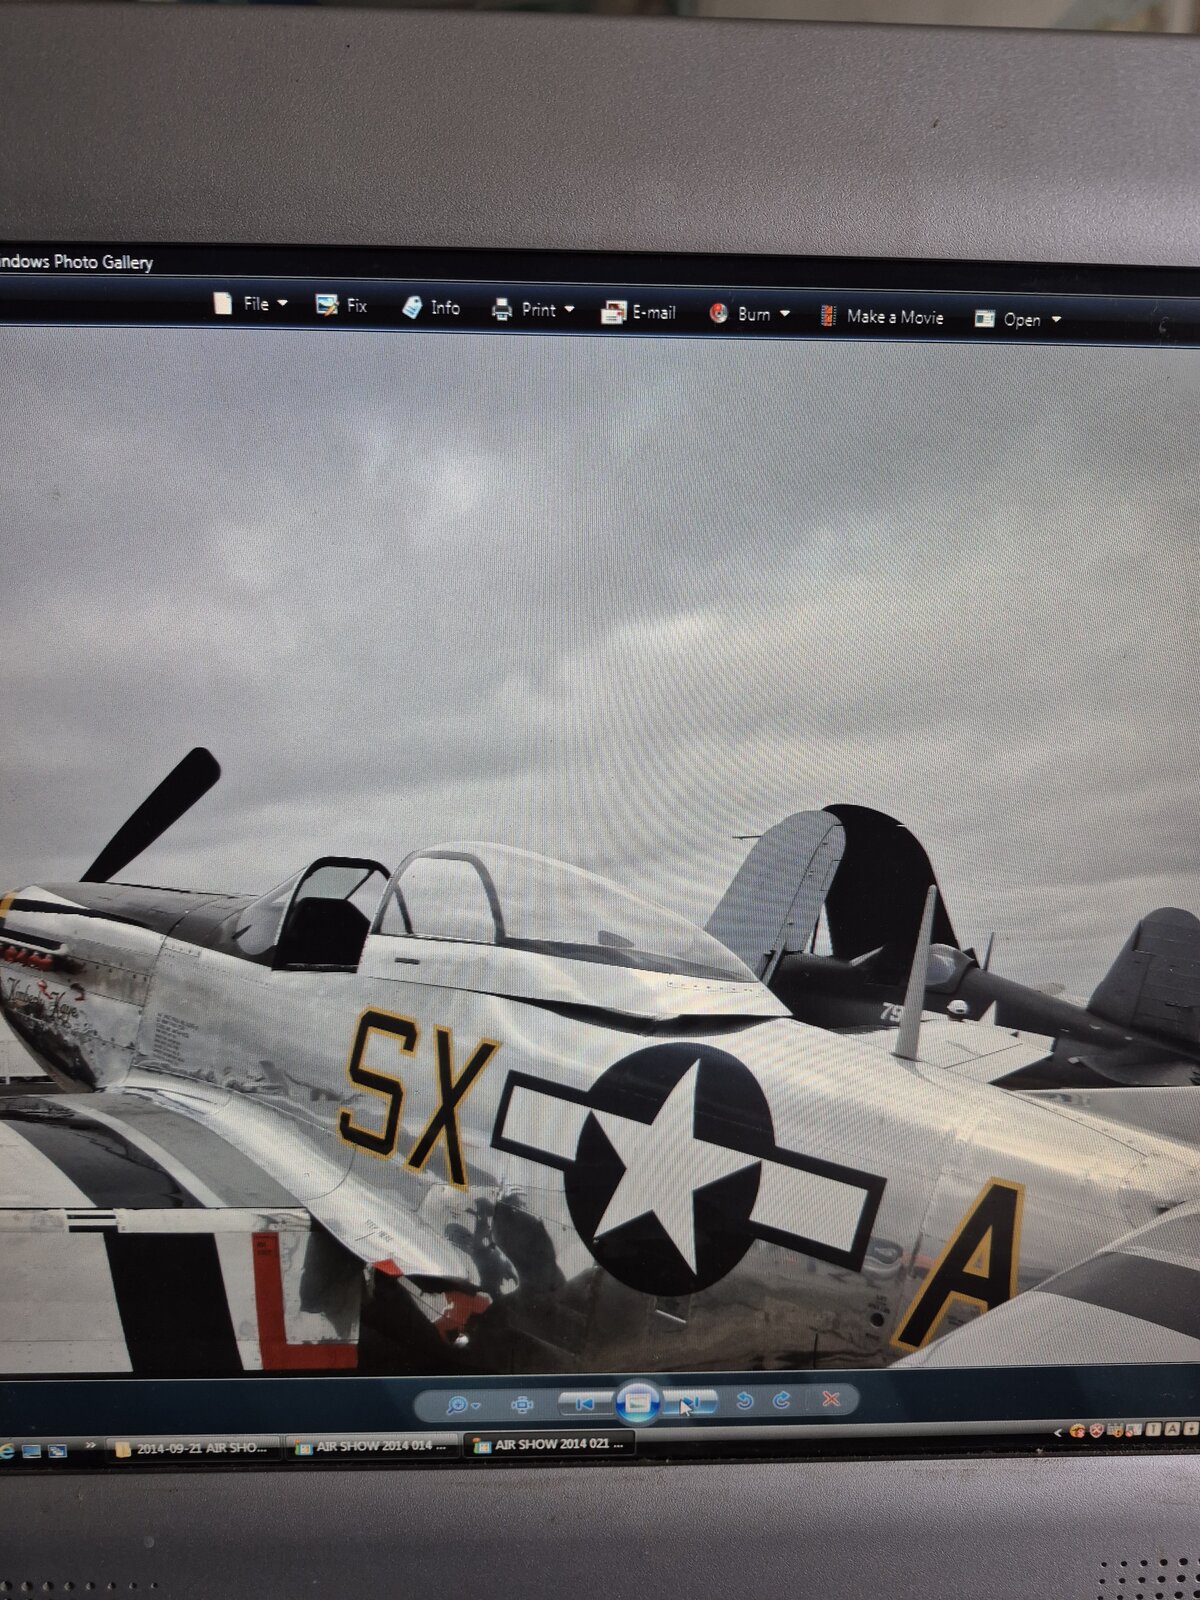1200x1600 pixels.
Task: Click Make a Movie
Action: click(x=881, y=316)
